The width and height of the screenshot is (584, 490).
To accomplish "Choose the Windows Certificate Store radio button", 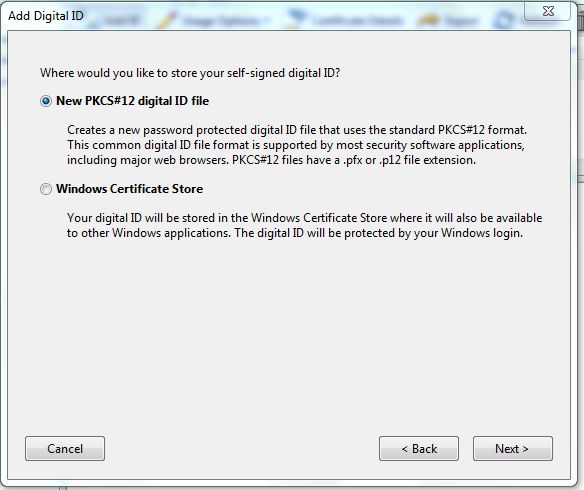I will (x=46, y=189).
